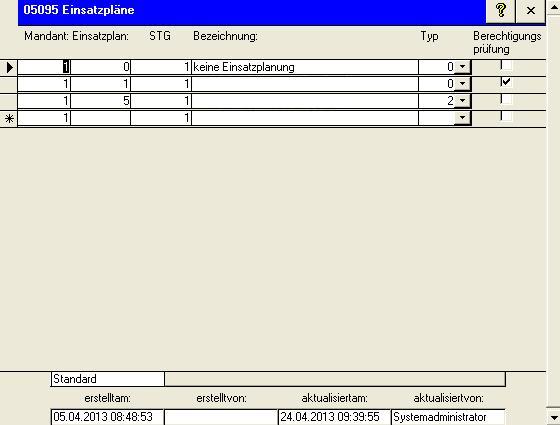
Task: Click the scrollbar up arrow
Action: tap(554, 7)
